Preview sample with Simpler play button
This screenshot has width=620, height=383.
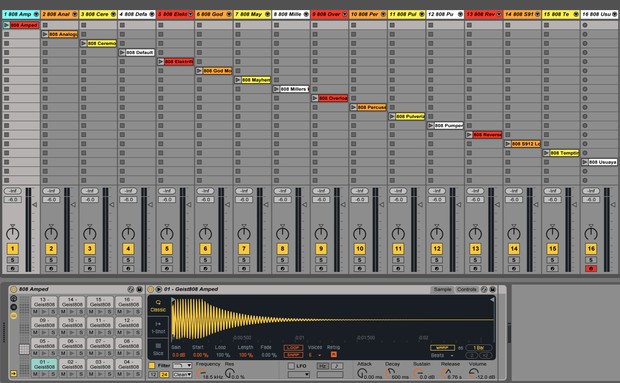[x=159, y=289]
